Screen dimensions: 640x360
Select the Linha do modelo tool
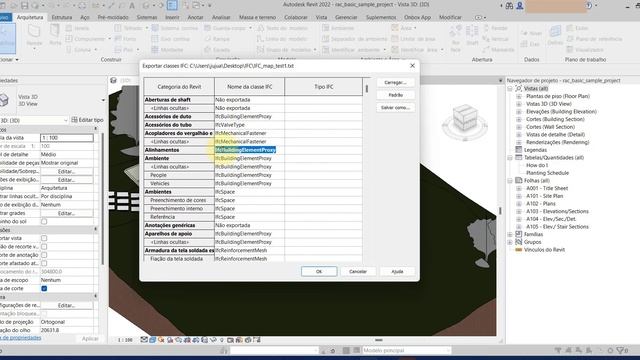tap(282, 39)
